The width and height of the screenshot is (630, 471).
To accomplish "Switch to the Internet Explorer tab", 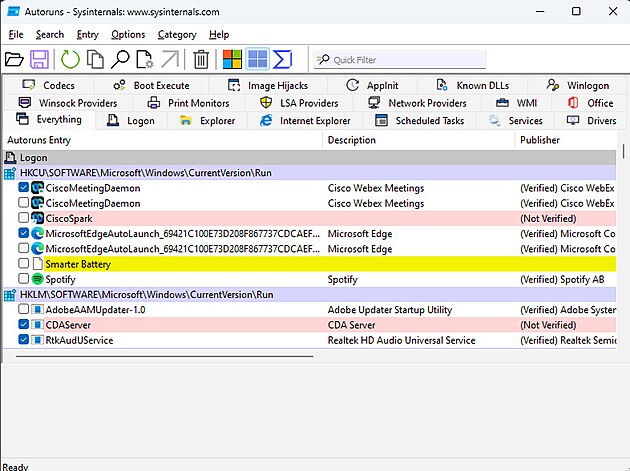I will [x=305, y=121].
